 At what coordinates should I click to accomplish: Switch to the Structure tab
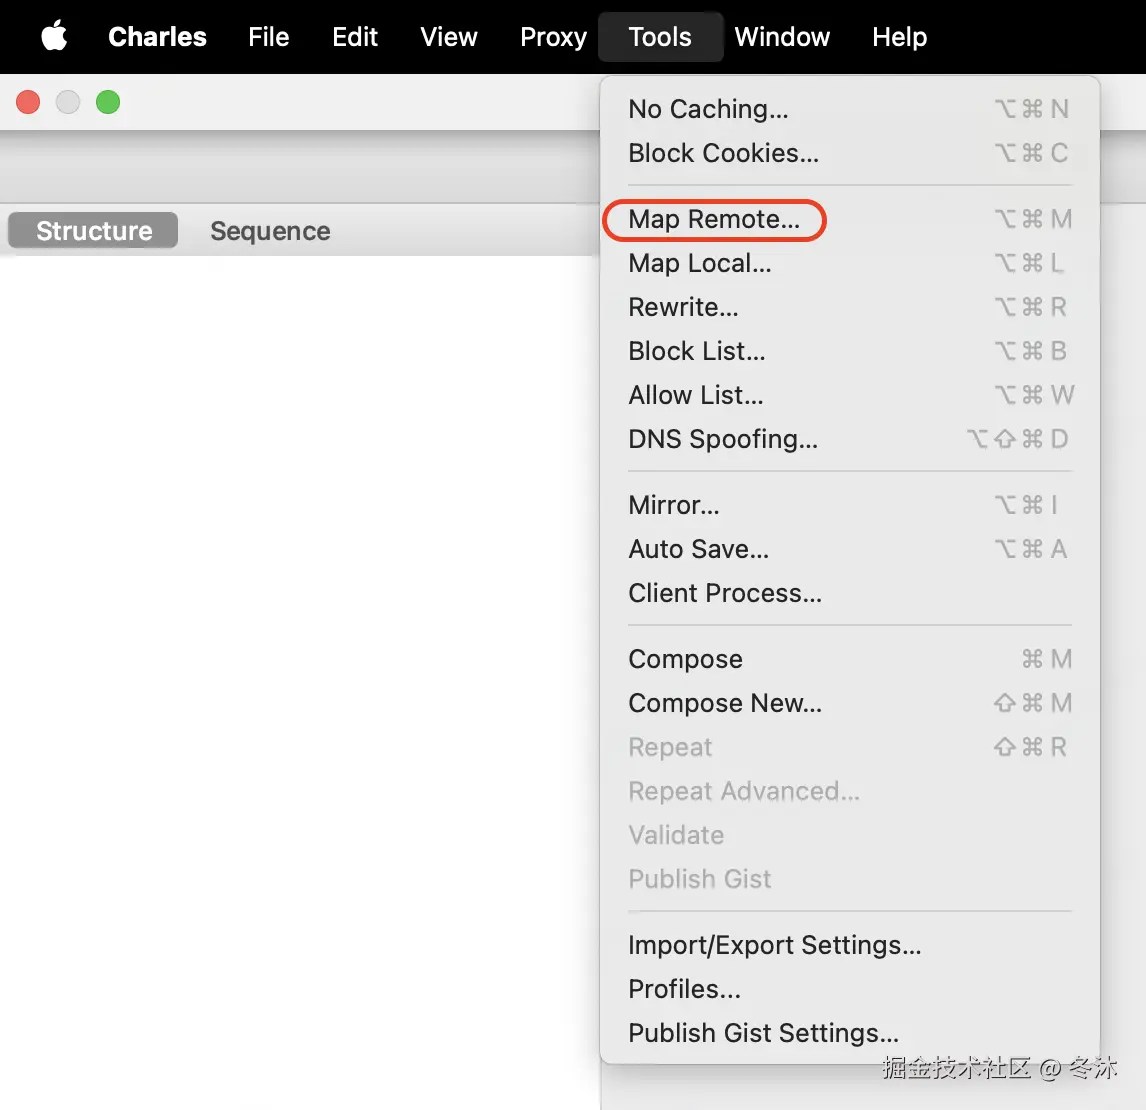coord(93,230)
